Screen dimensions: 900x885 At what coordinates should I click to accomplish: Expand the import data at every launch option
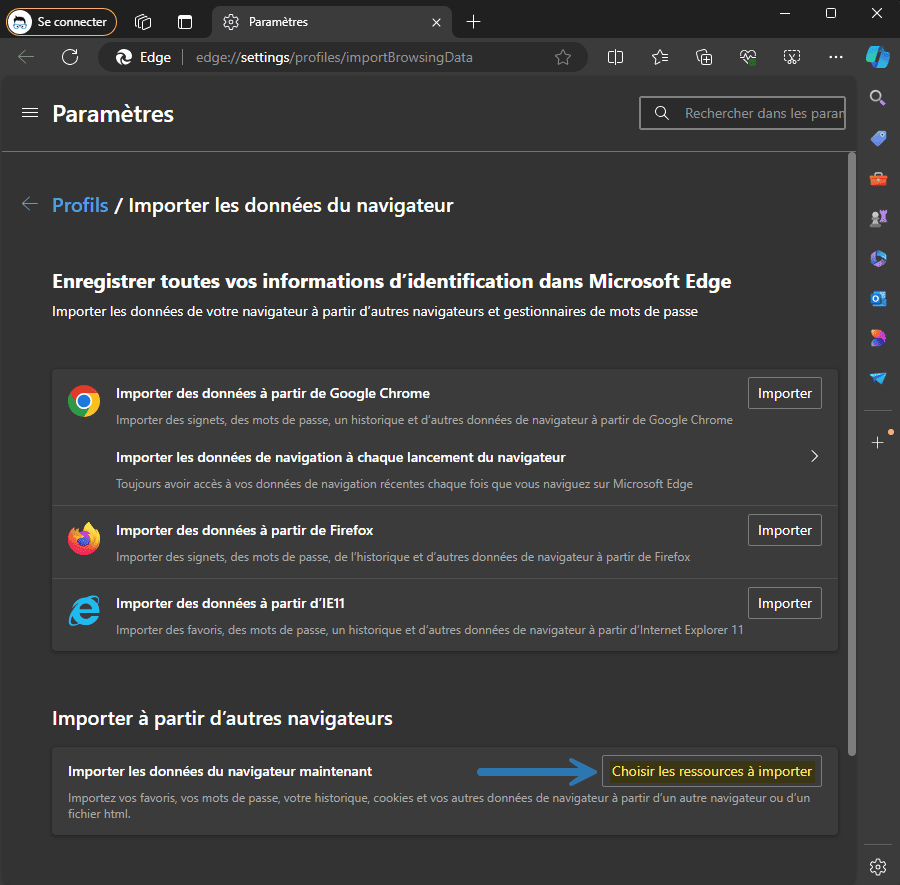(x=814, y=455)
